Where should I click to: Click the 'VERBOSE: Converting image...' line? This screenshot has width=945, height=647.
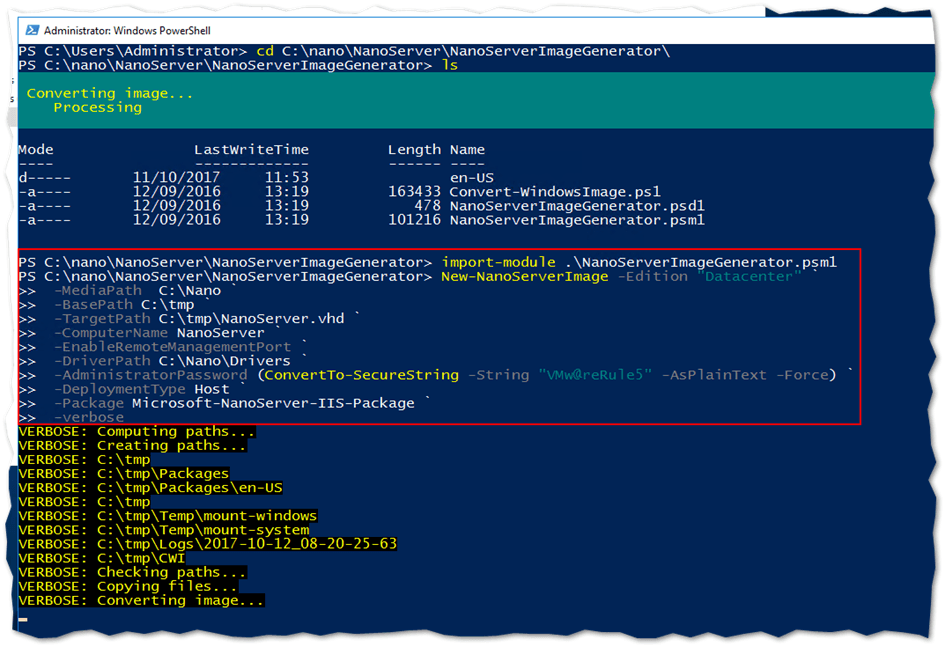142,601
